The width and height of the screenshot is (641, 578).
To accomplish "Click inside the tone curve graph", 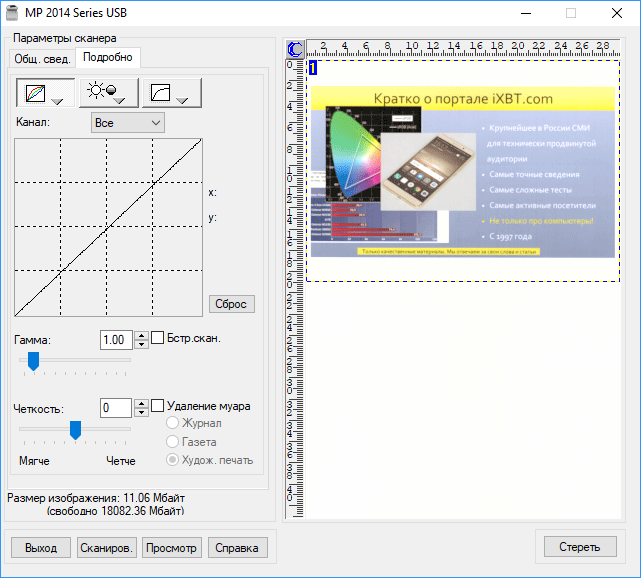I will [108, 227].
